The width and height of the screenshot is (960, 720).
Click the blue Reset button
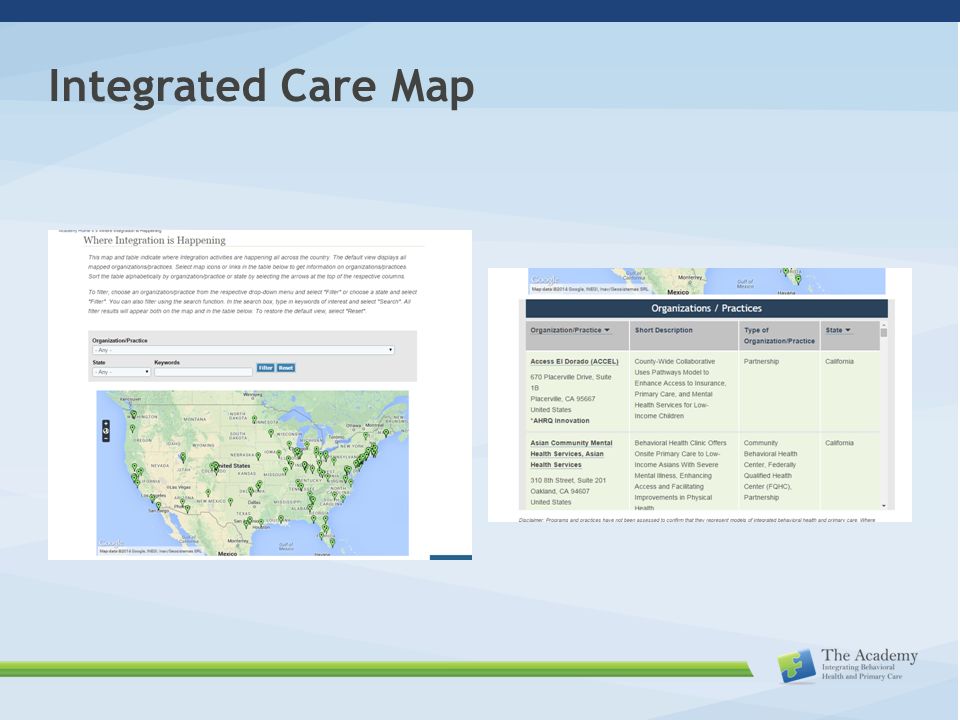tap(286, 368)
